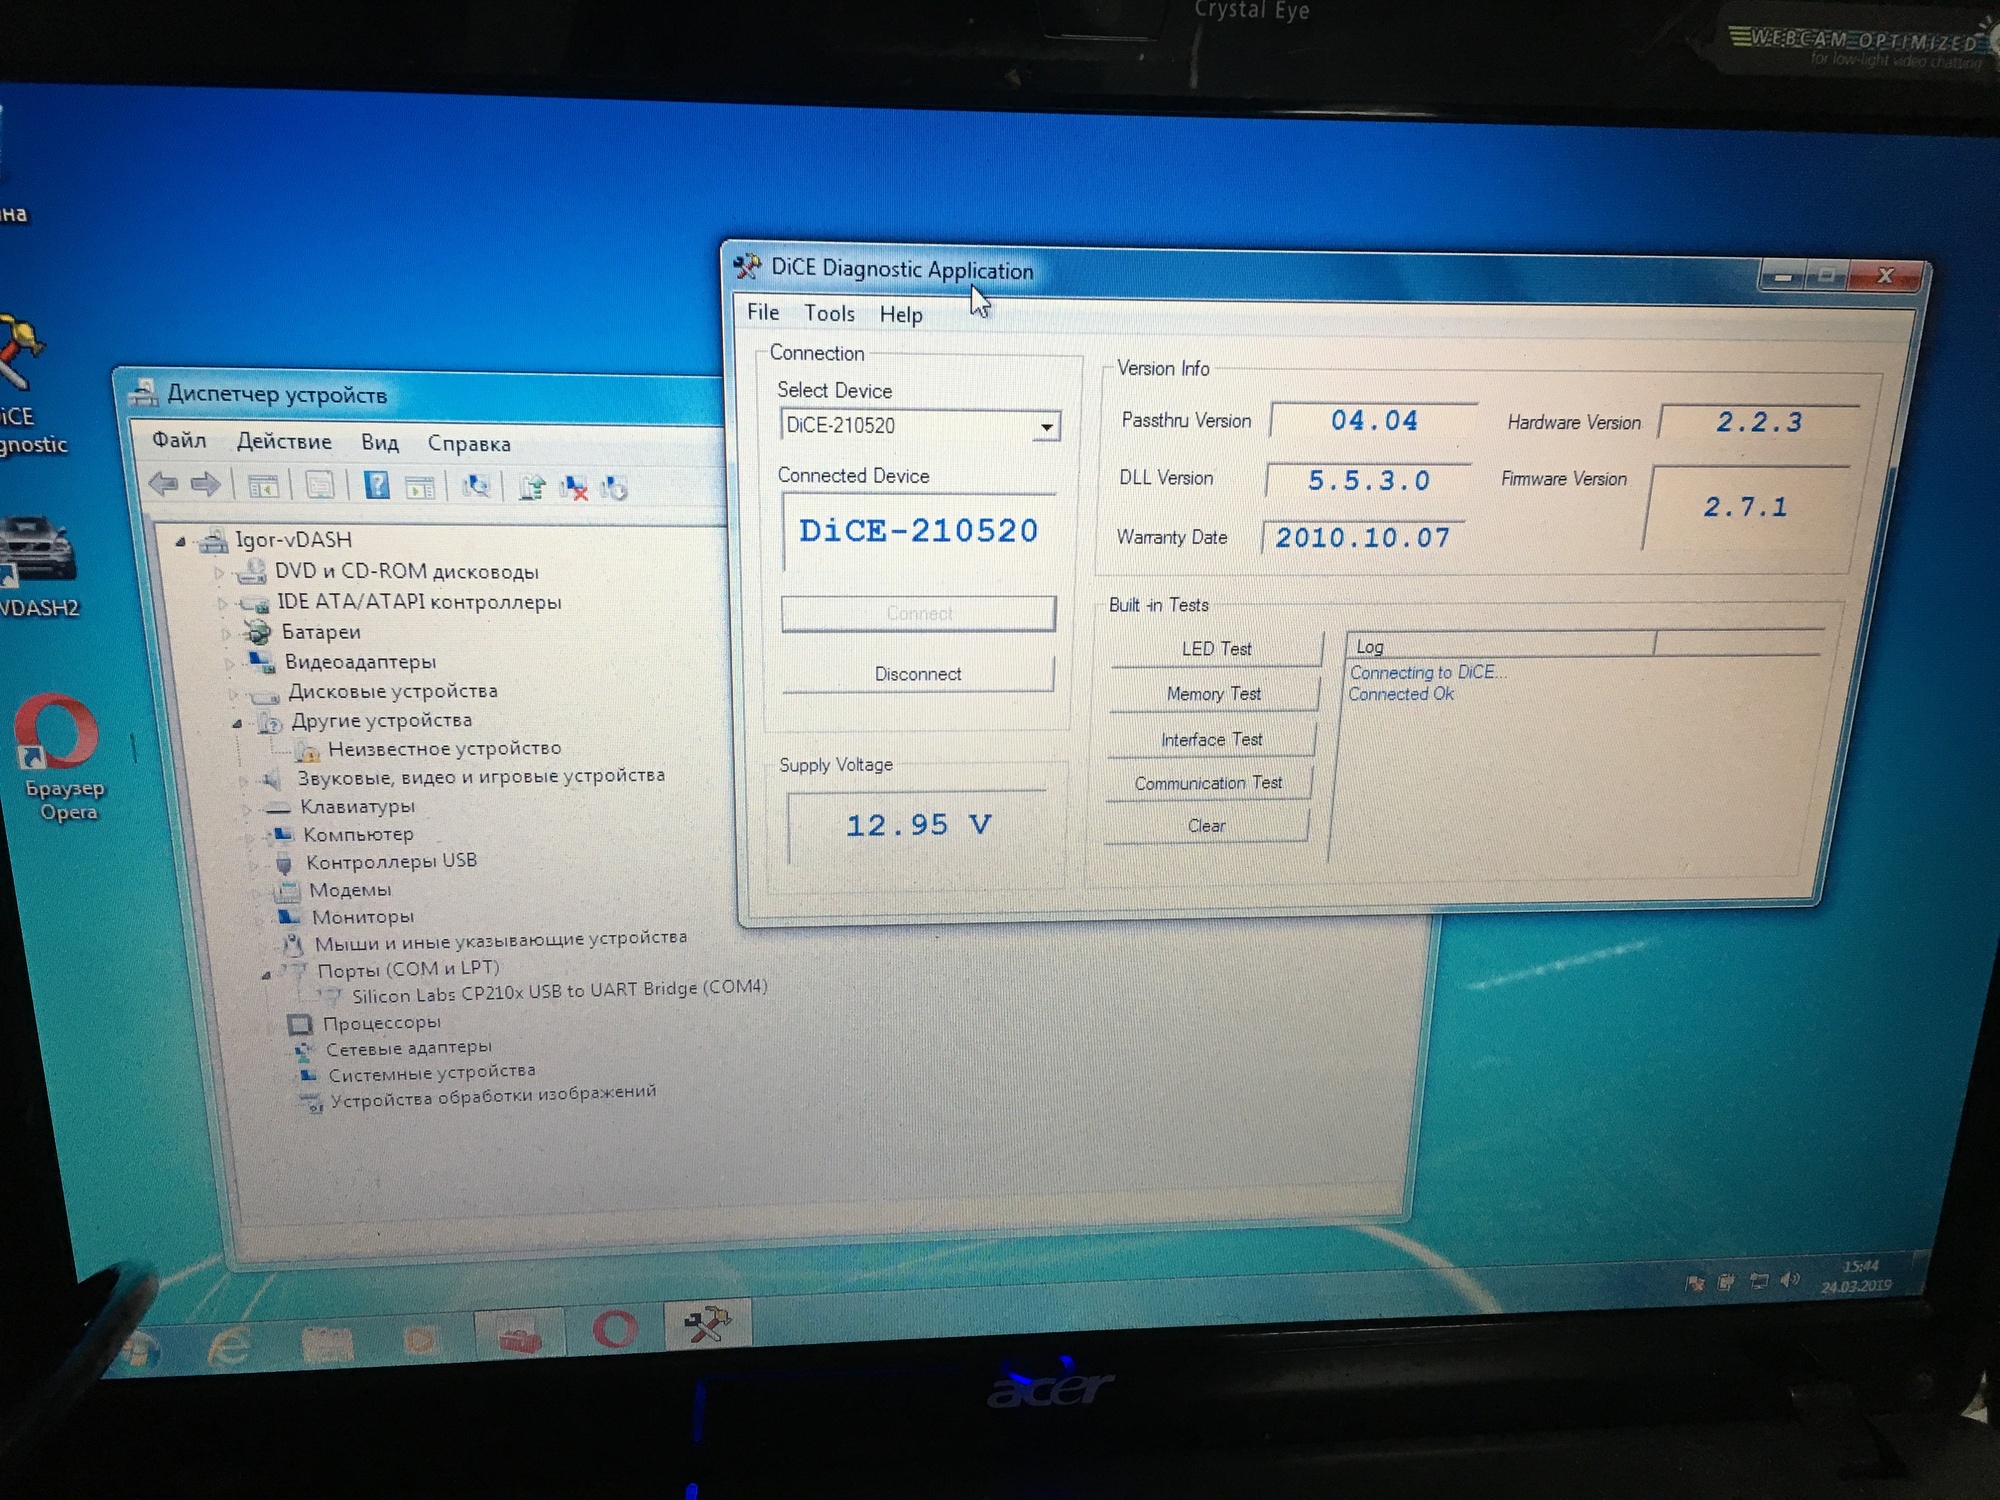Screen dimensions: 2000x1500
Task: Click volume speaker icon in system tray
Action: click(x=1790, y=1280)
